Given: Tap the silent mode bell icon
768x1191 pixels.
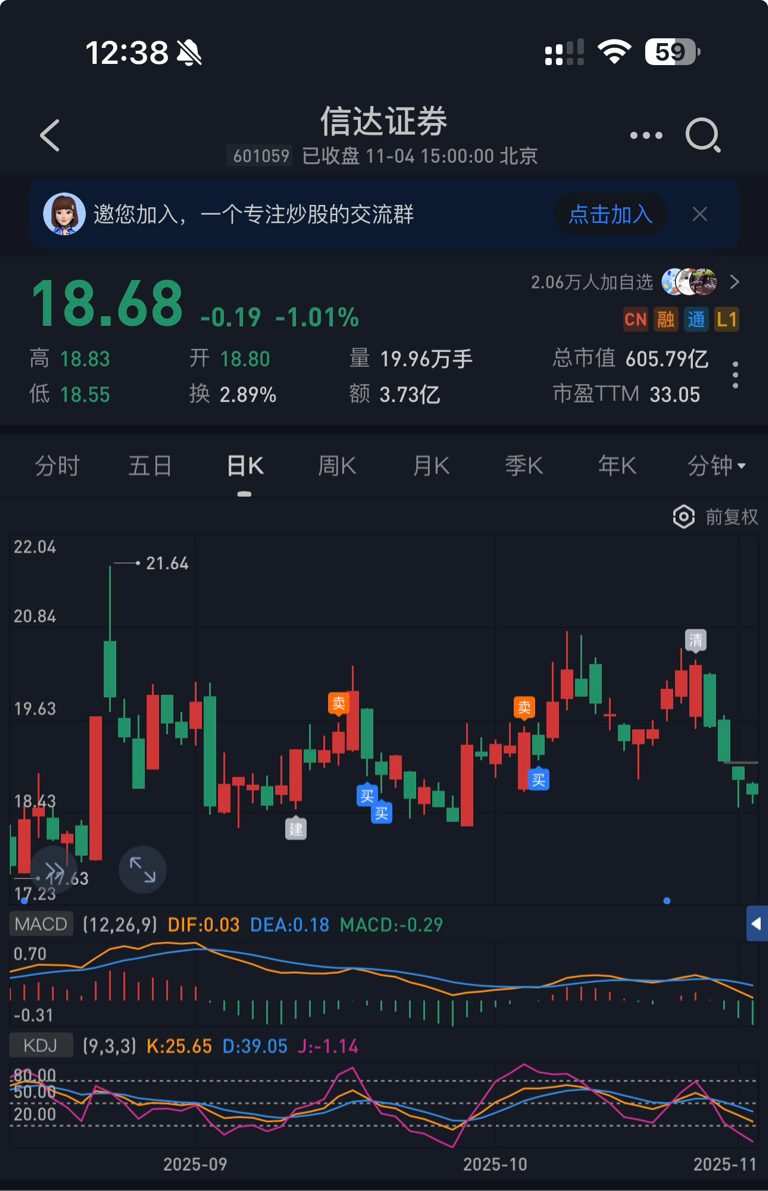Looking at the screenshot, I should coord(189,52).
